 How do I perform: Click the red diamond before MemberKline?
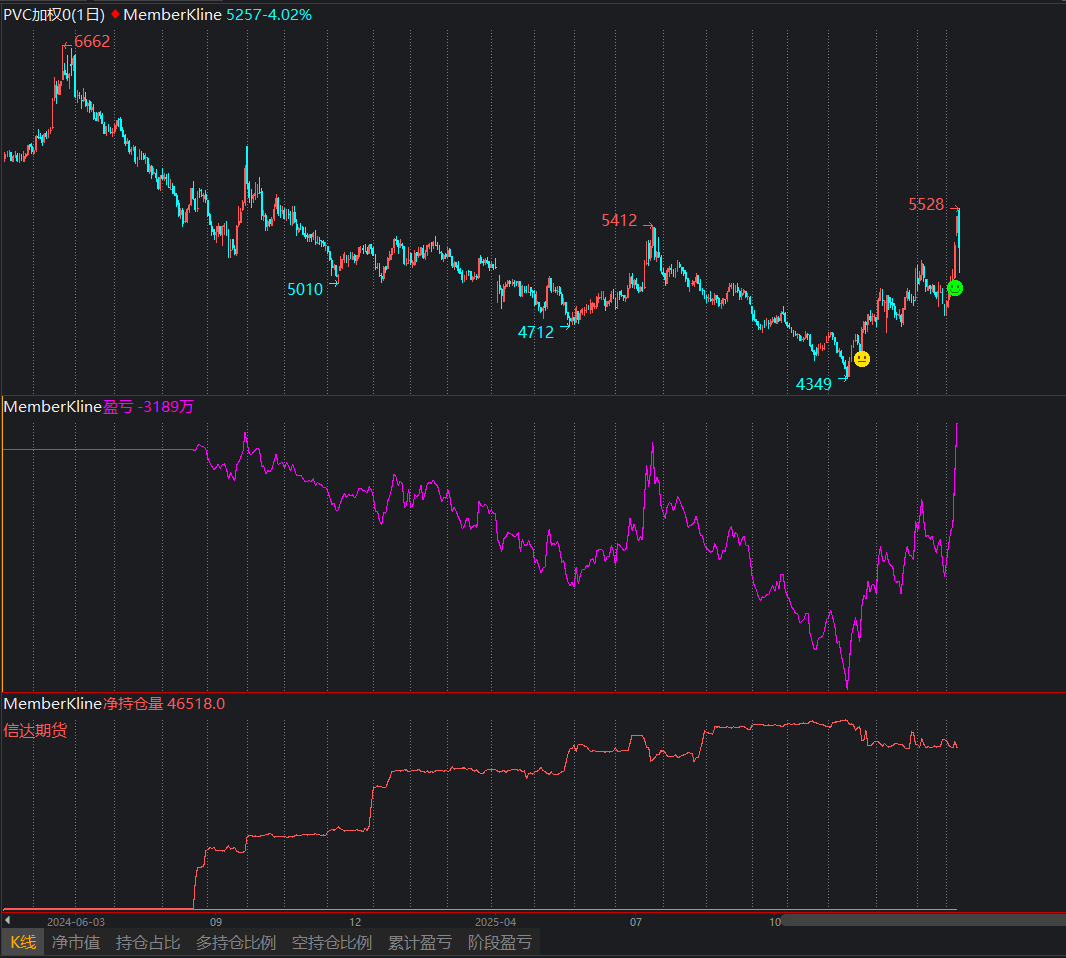[x=115, y=14]
